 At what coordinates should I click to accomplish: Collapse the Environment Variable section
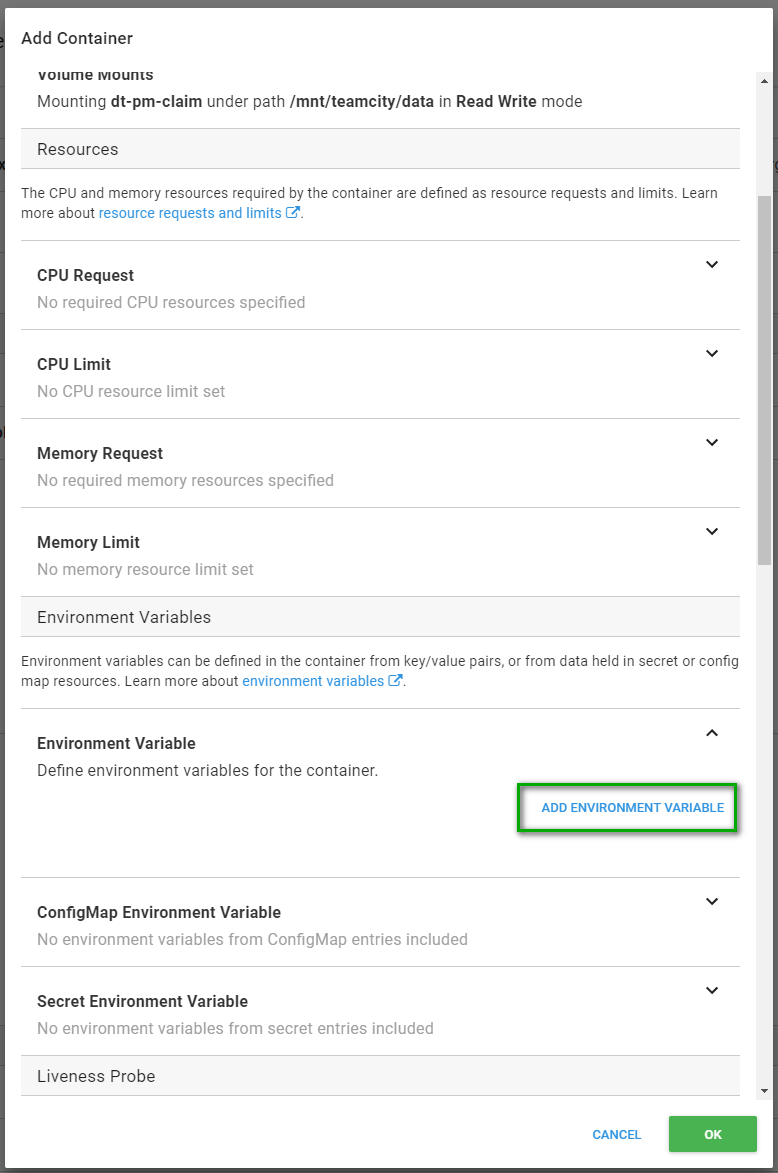[712, 733]
